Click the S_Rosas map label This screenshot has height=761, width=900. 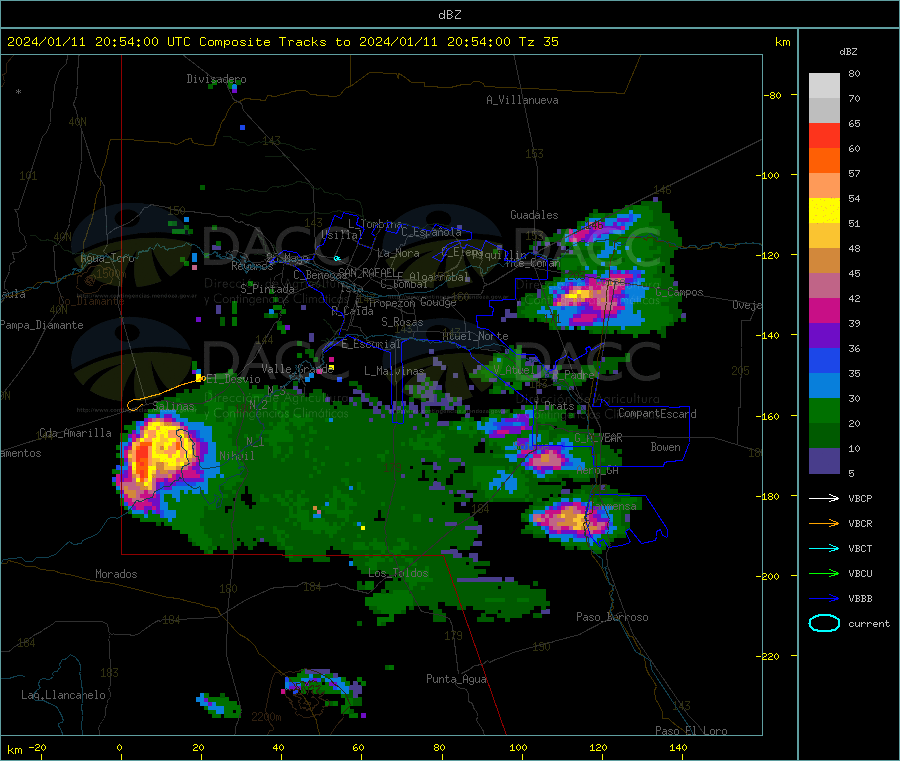pos(402,322)
